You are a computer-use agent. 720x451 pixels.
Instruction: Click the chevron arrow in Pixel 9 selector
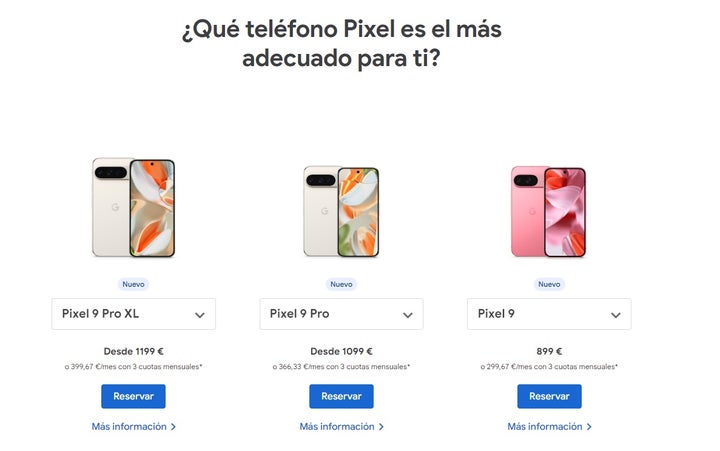(x=616, y=315)
